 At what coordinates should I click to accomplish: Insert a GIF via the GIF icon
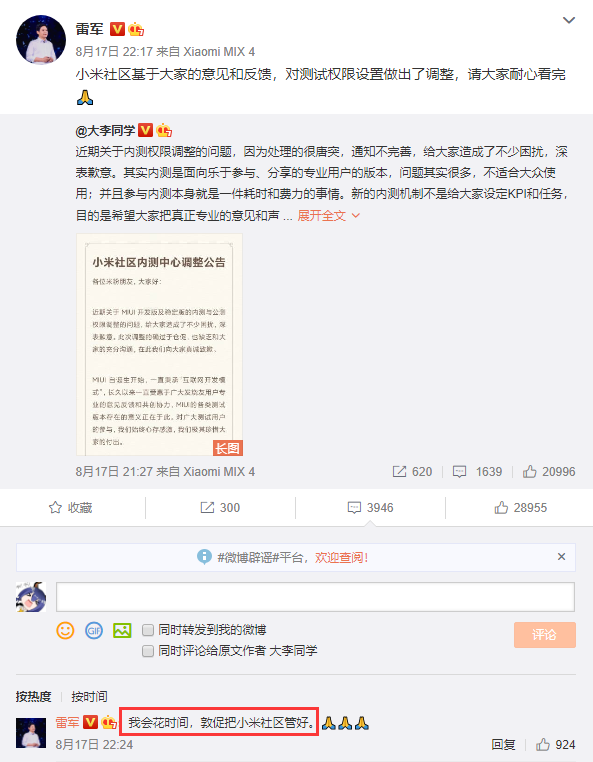pos(94,630)
